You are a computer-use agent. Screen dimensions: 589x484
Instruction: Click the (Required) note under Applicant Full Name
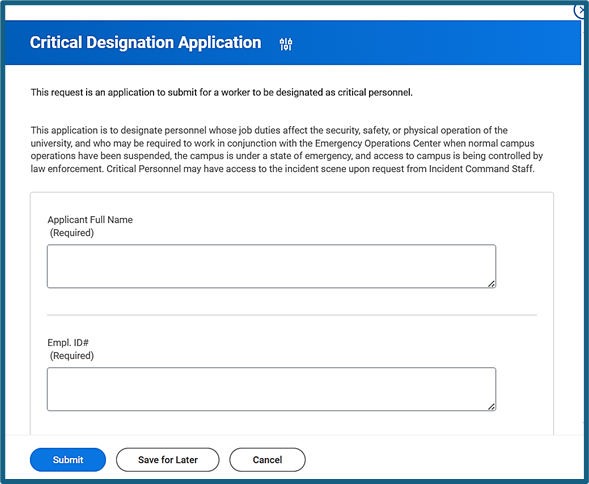coord(72,233)
